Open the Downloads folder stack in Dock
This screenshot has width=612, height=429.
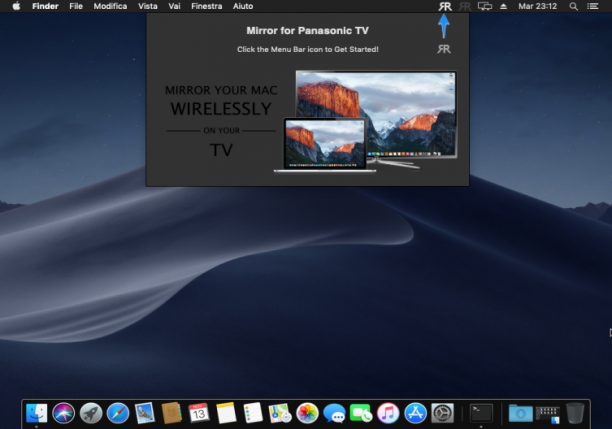pos(521,413)
